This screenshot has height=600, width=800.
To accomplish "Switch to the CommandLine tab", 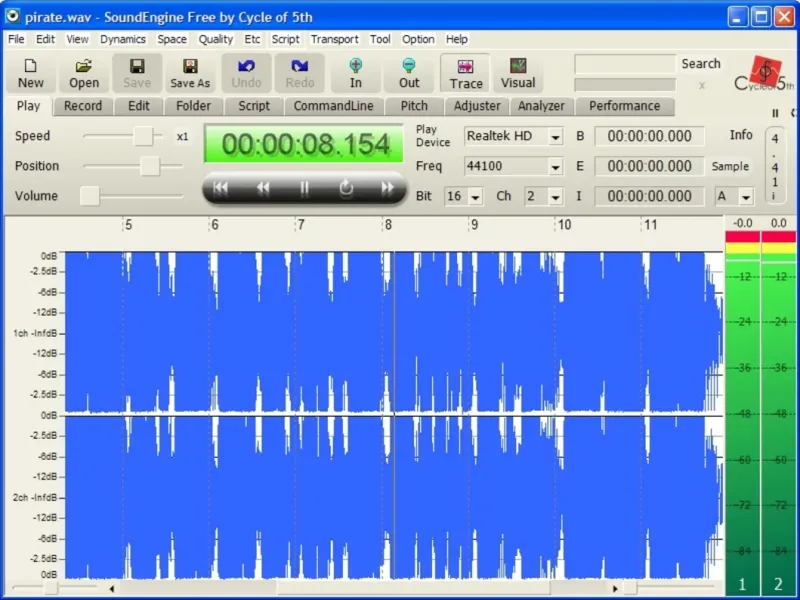I will click(x=333, y=106).
